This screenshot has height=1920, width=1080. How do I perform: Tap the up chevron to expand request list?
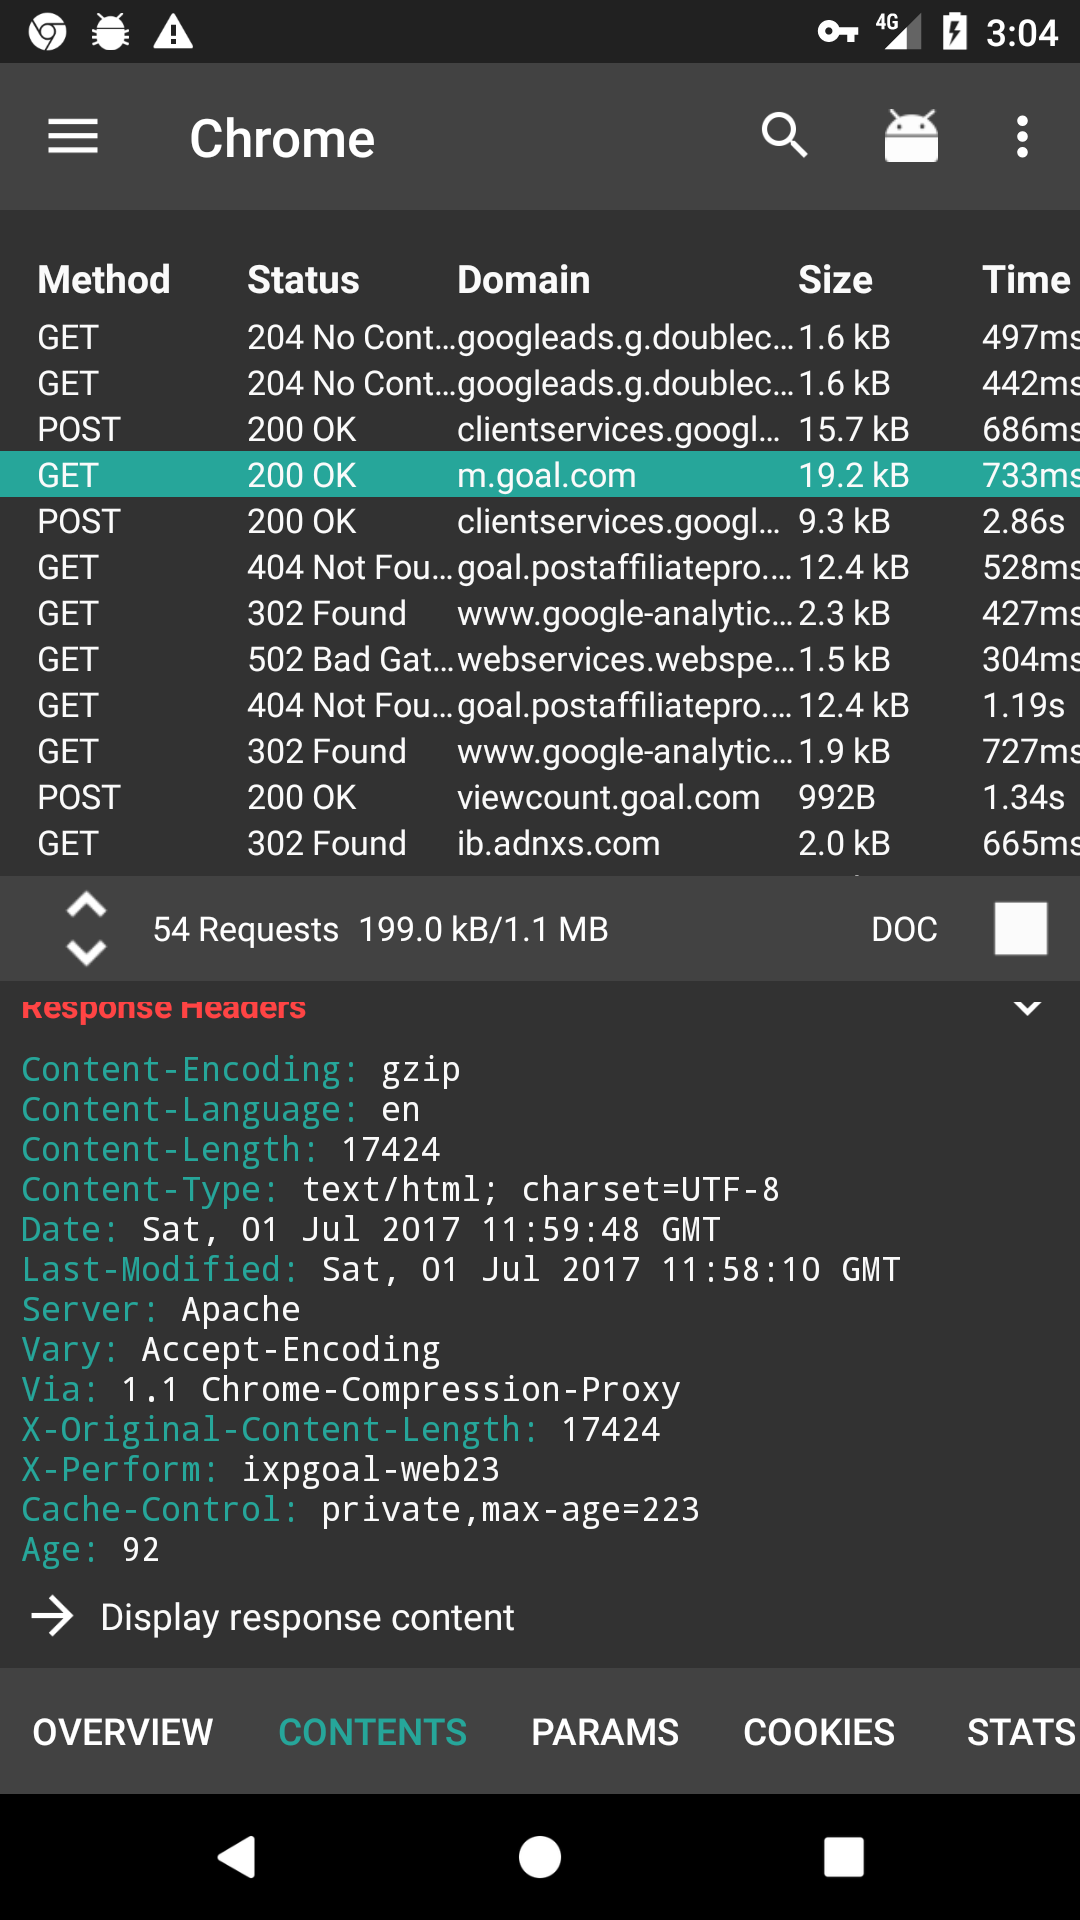[x=86, y=906]
